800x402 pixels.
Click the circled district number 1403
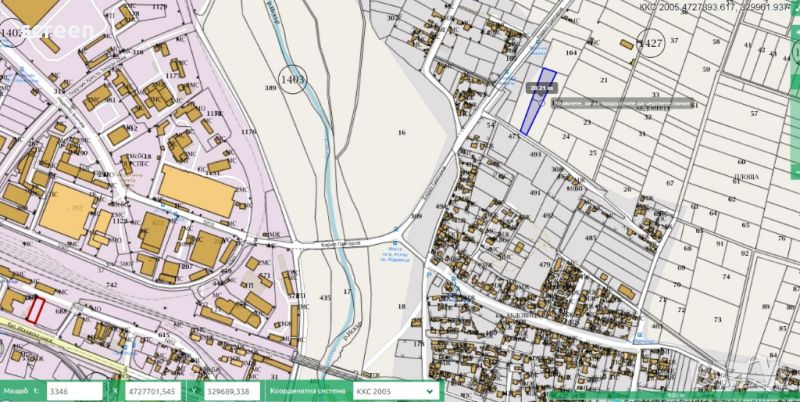[x=293, y=80]
